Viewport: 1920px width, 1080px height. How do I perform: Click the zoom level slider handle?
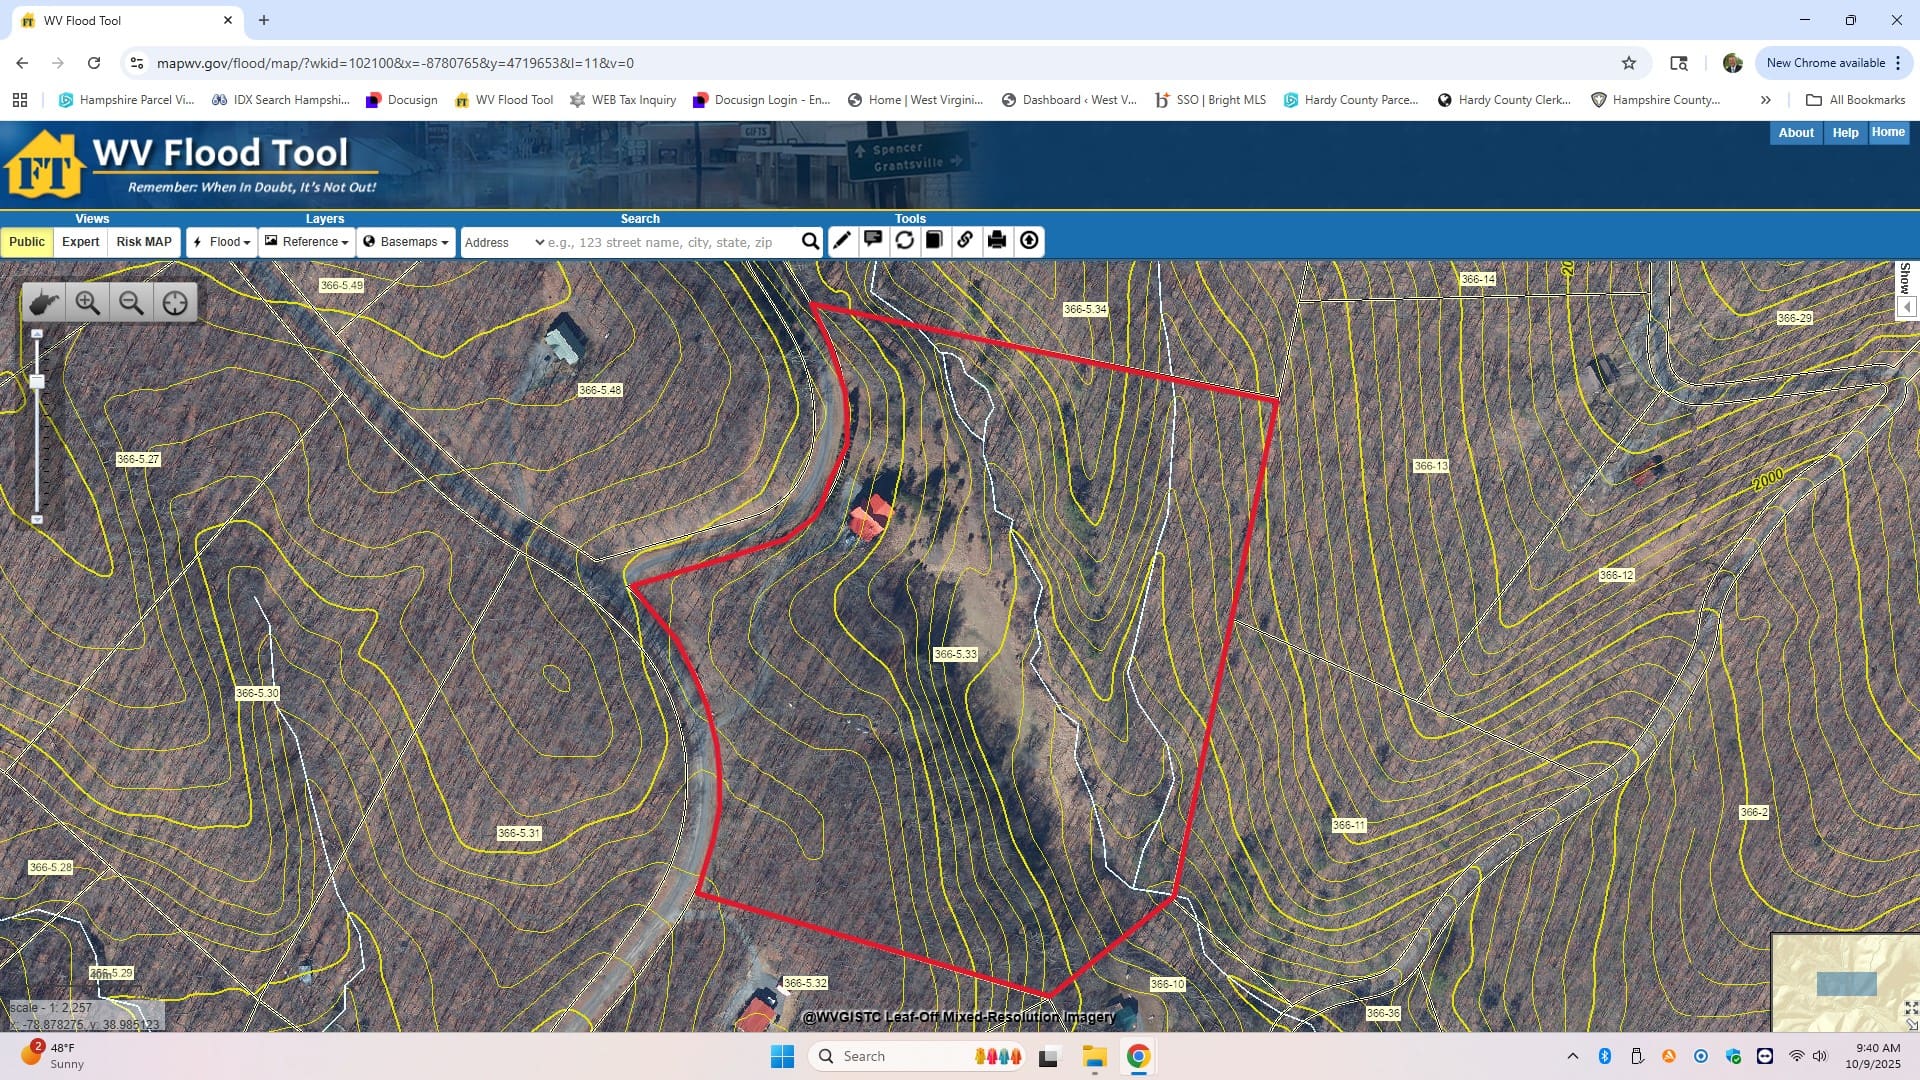click(37, 382)
